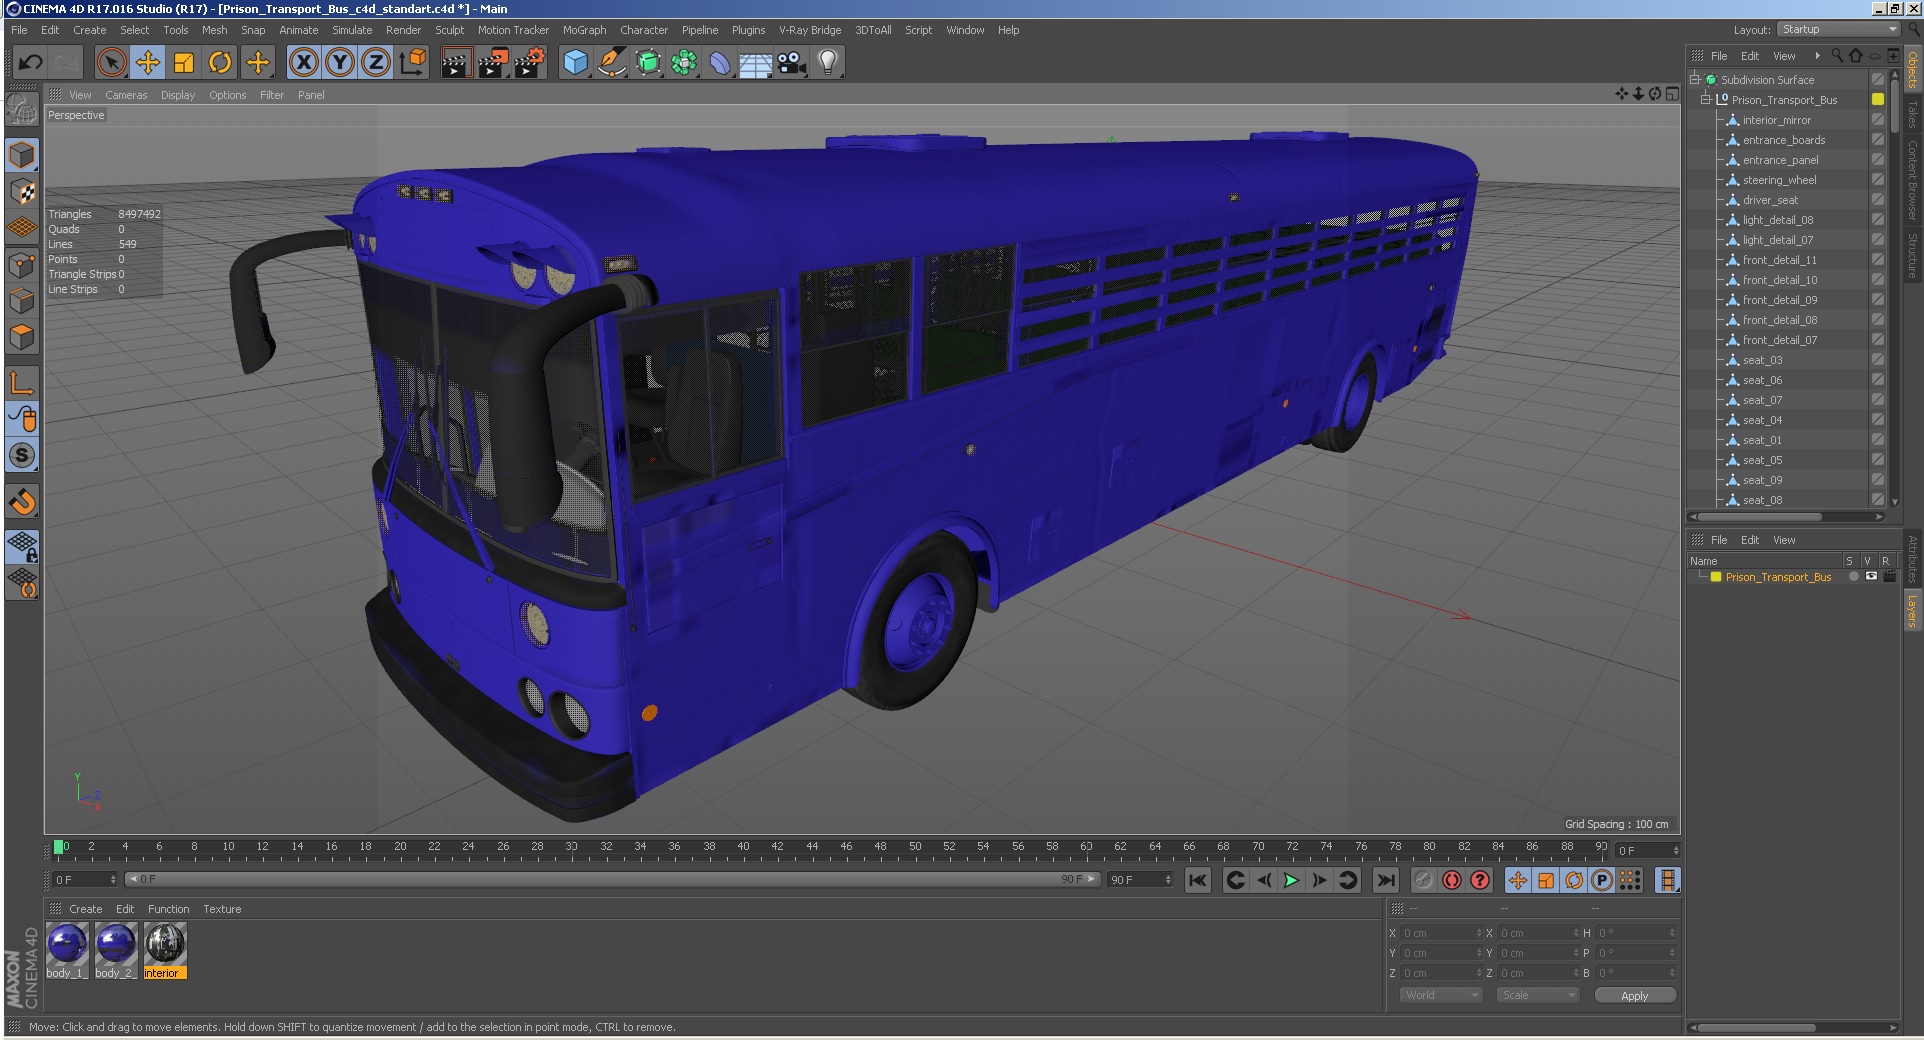This screenshot has width=1924, height=1040.
Task: Click the X position input field
Action: (x=1440, y=933)
